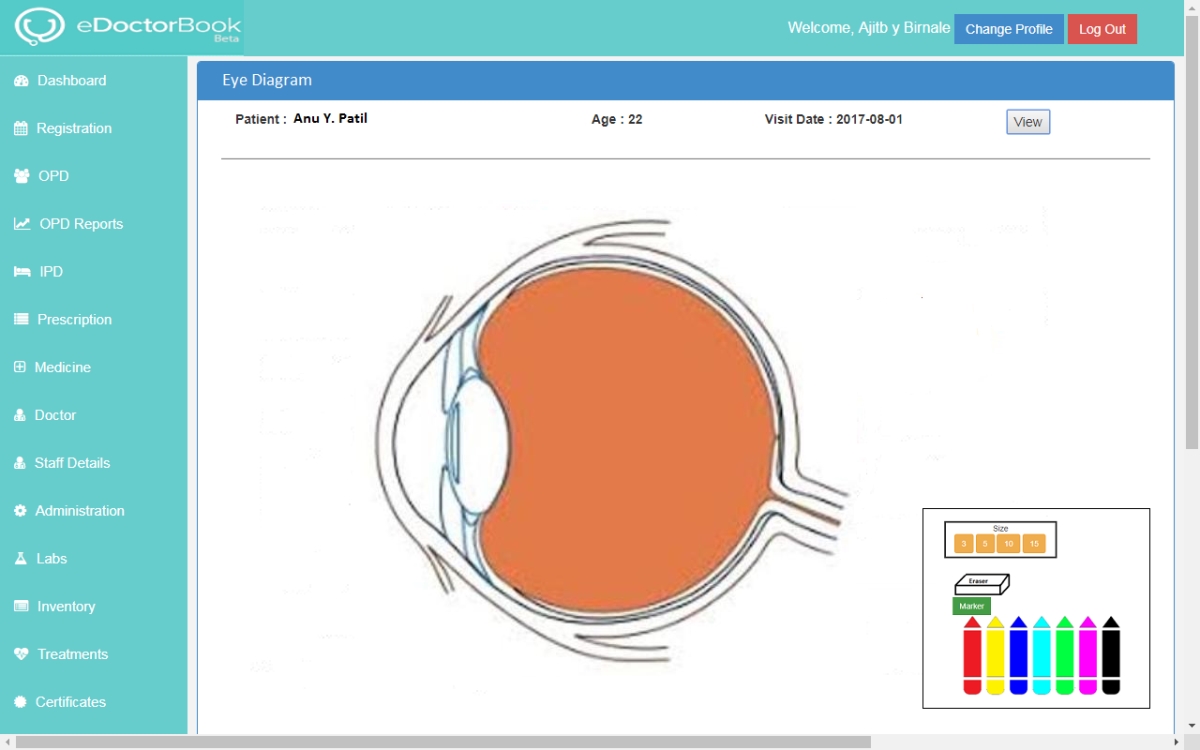Viewport: 1200px width, 750px height.
Task: Choose the blue marker crayon
Action: click(x=1018, y=656)
